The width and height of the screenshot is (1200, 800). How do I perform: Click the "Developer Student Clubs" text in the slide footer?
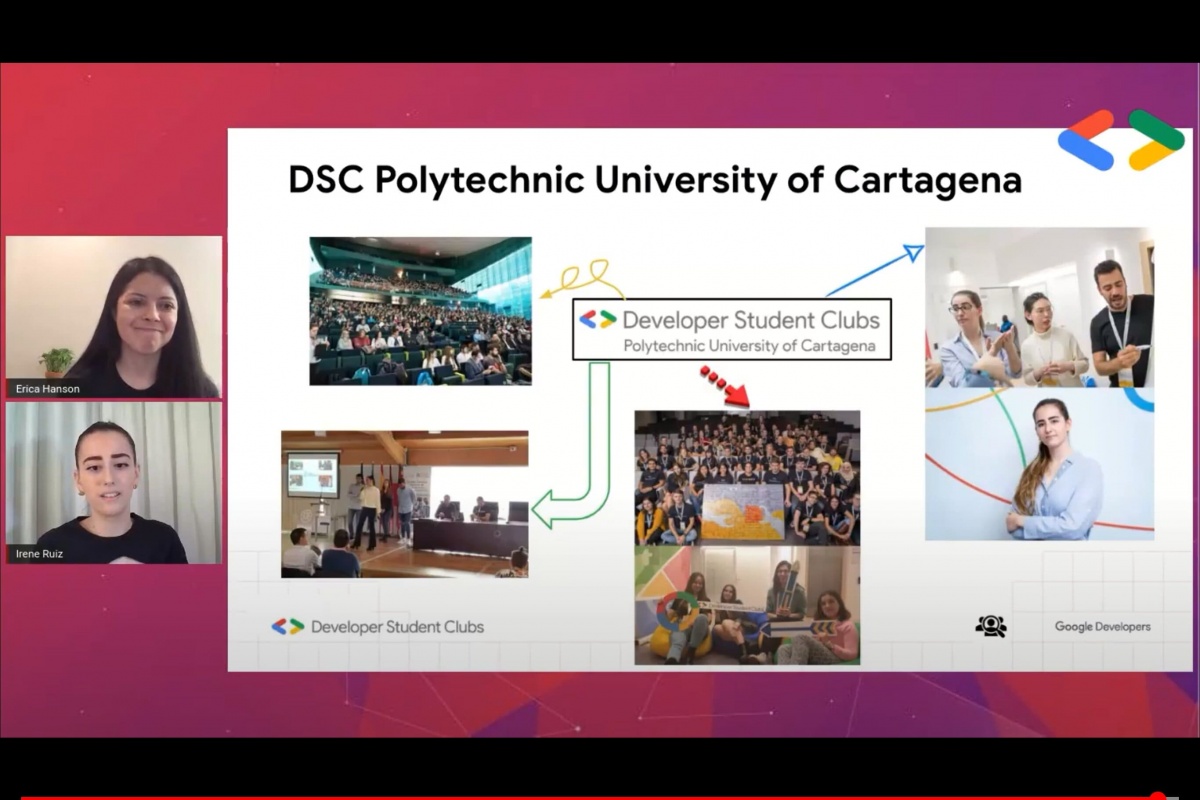(397, 627)
